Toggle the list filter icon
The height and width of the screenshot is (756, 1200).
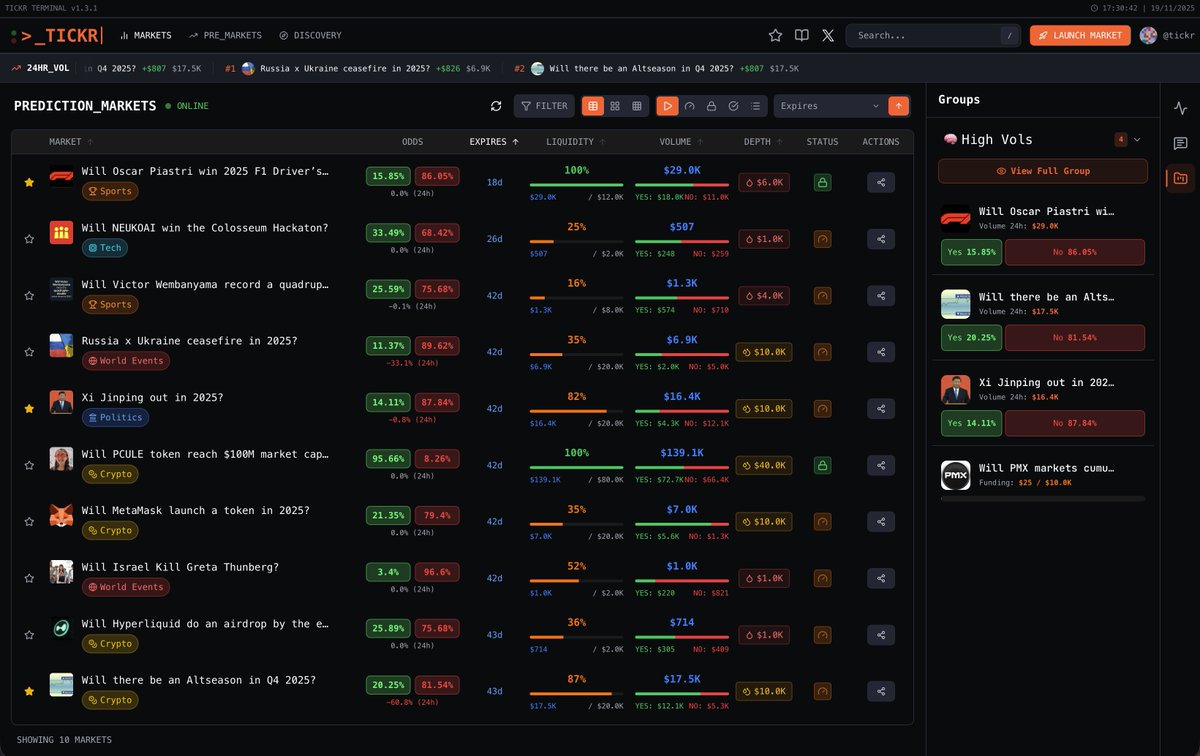pos(755,106)
